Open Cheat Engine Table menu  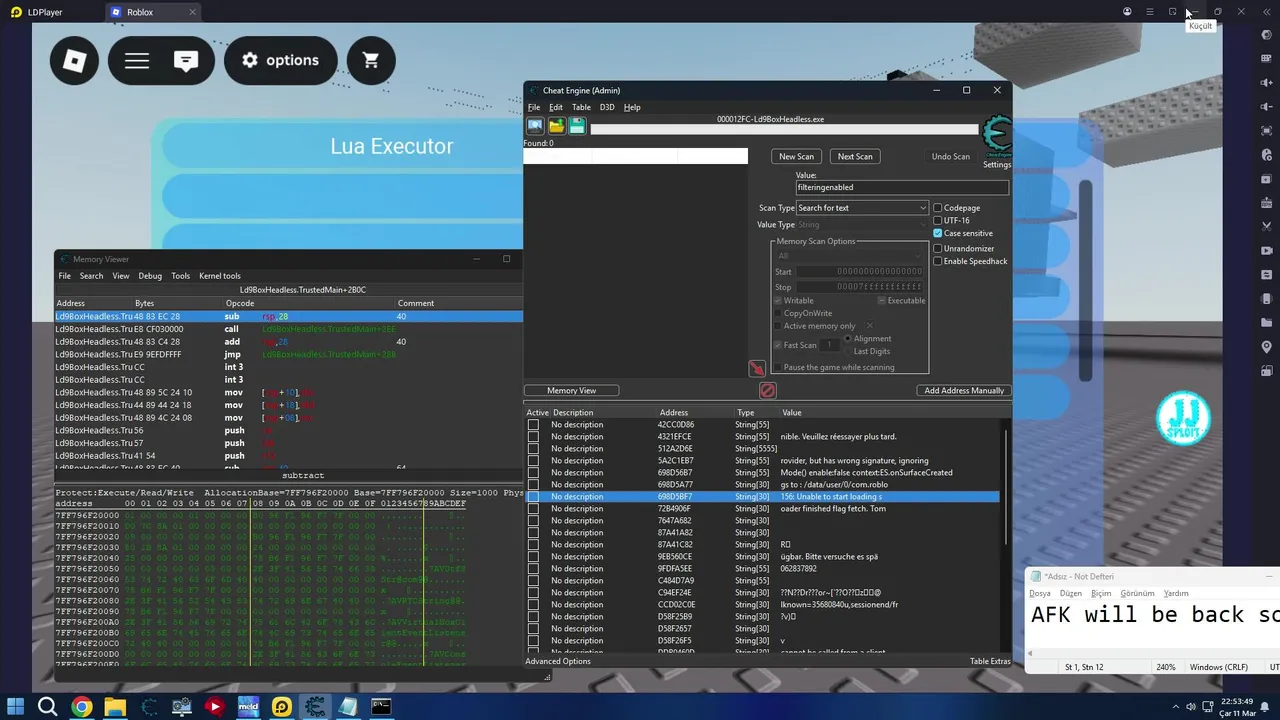[581, 107]
